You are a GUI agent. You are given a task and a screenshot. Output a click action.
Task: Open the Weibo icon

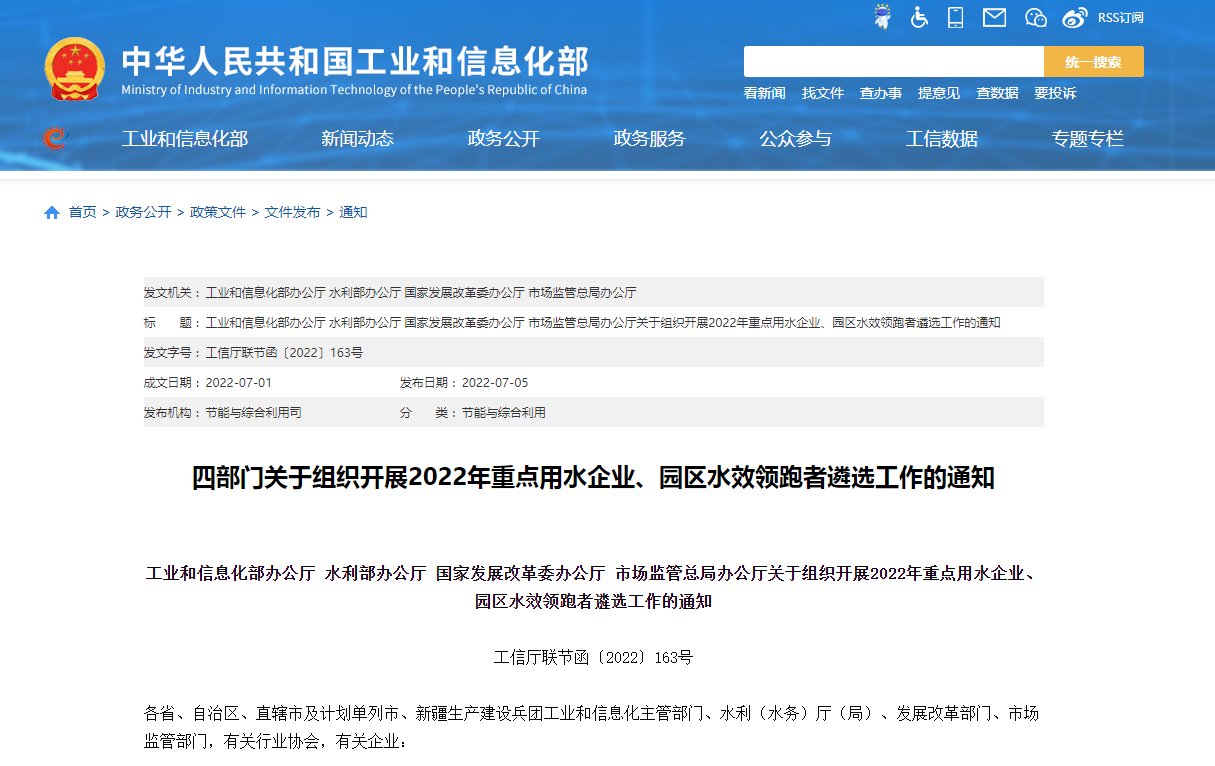1075,17
